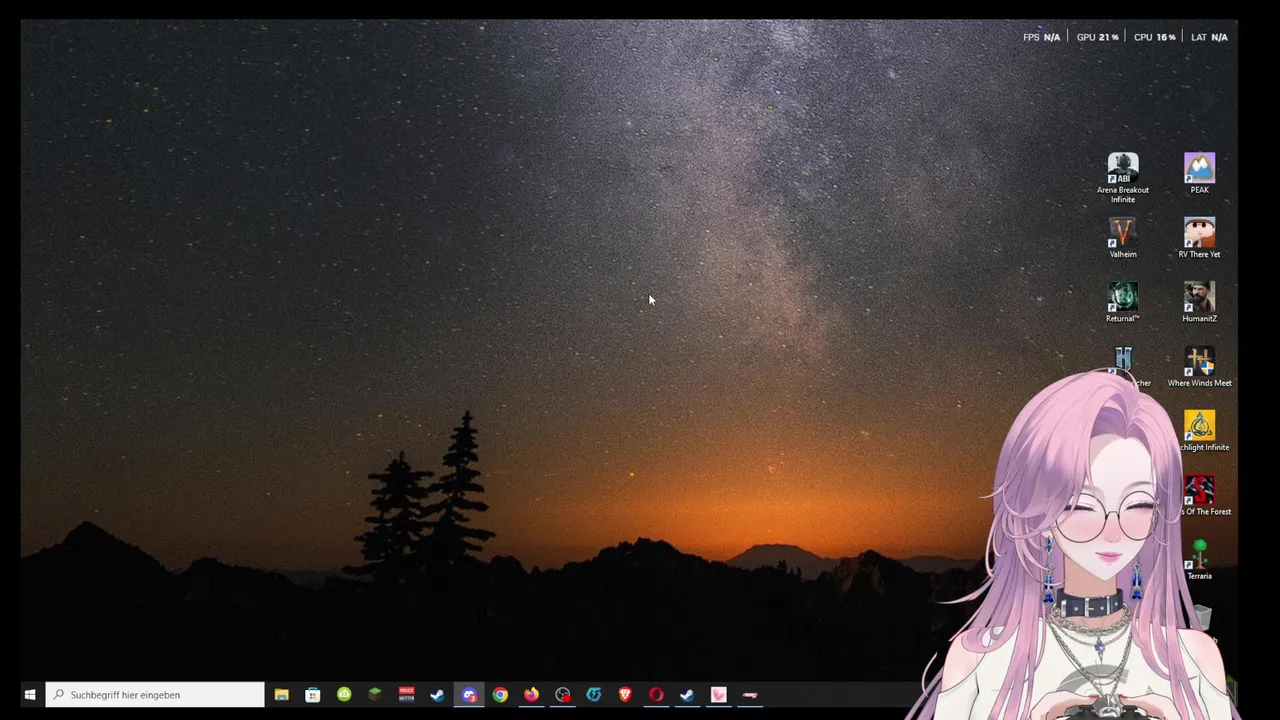The image size is (1280, 720).
Task: Select the RV There Yet shortcut
Action: click(x=1199, y=238)
